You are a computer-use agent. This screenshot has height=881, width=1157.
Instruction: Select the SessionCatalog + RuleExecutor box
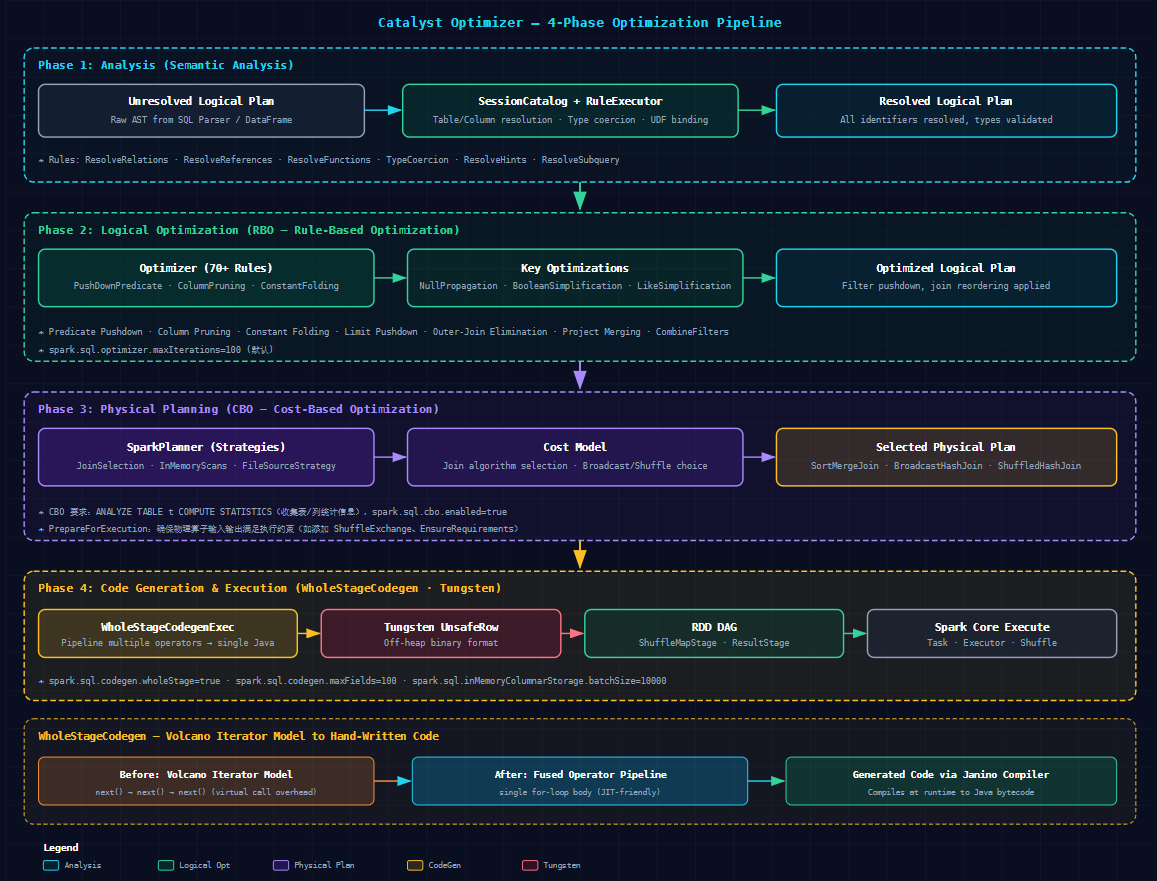570,111
